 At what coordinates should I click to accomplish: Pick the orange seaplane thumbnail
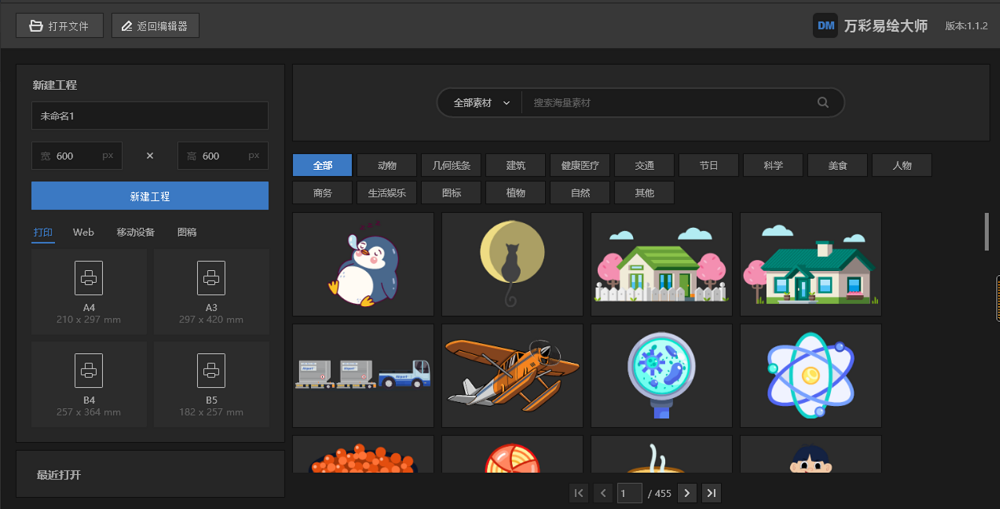(x=512, y=376)
